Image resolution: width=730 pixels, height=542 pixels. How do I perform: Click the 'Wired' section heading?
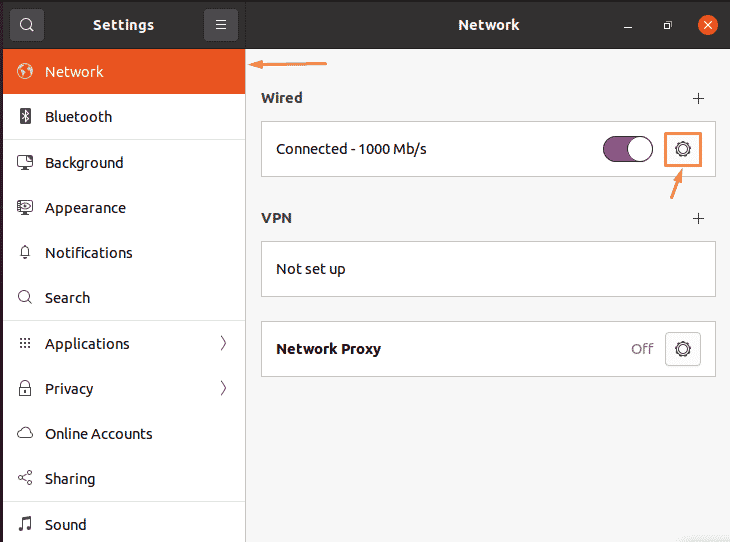[x=282, y=98]
